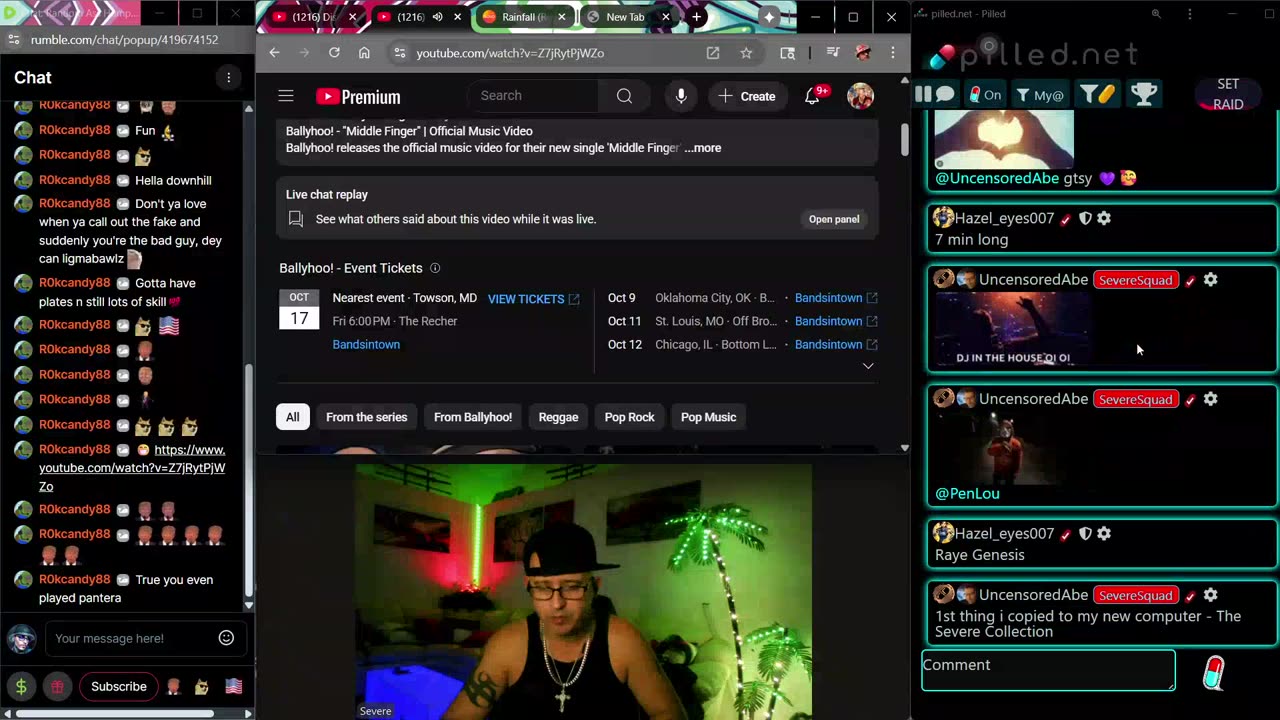
Task: Click Pilled filter pill icon
Action: tap(1097, 94)
